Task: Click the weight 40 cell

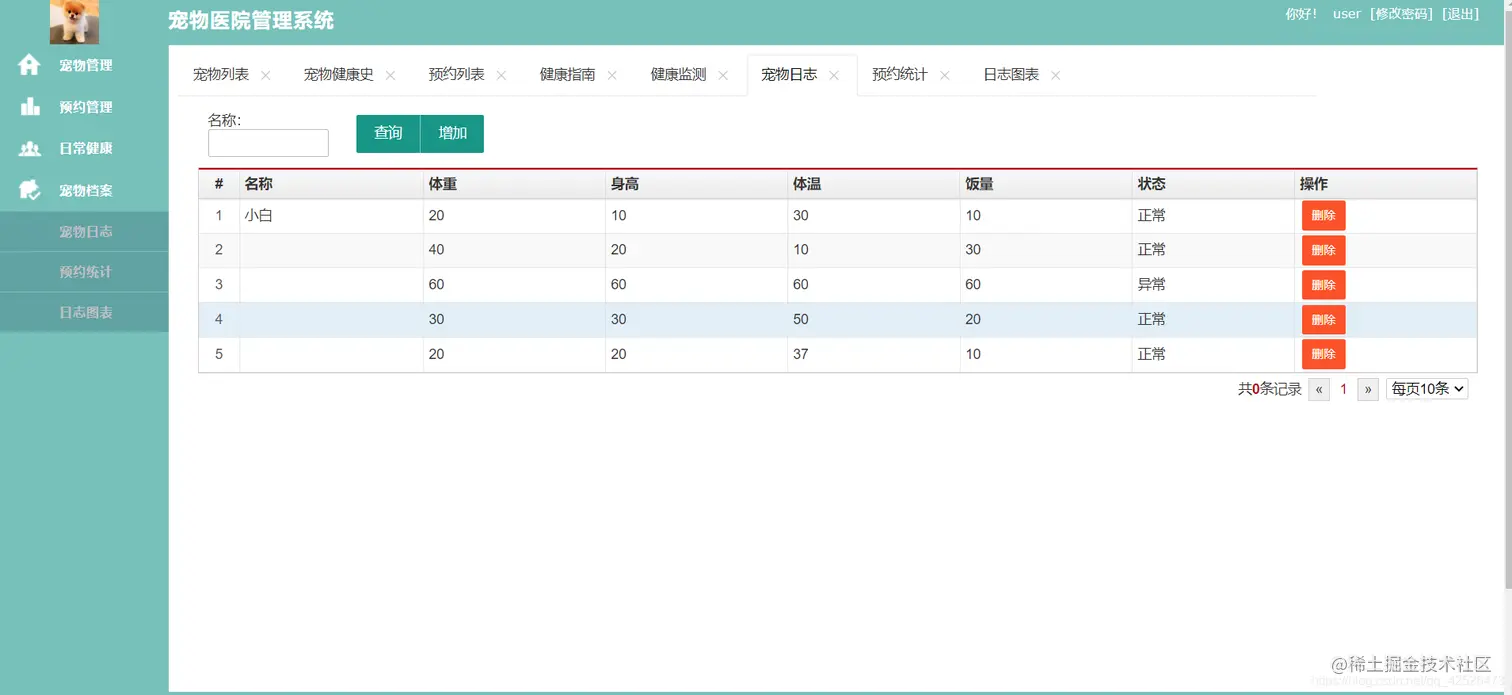Action: click(x=514, y=250)
